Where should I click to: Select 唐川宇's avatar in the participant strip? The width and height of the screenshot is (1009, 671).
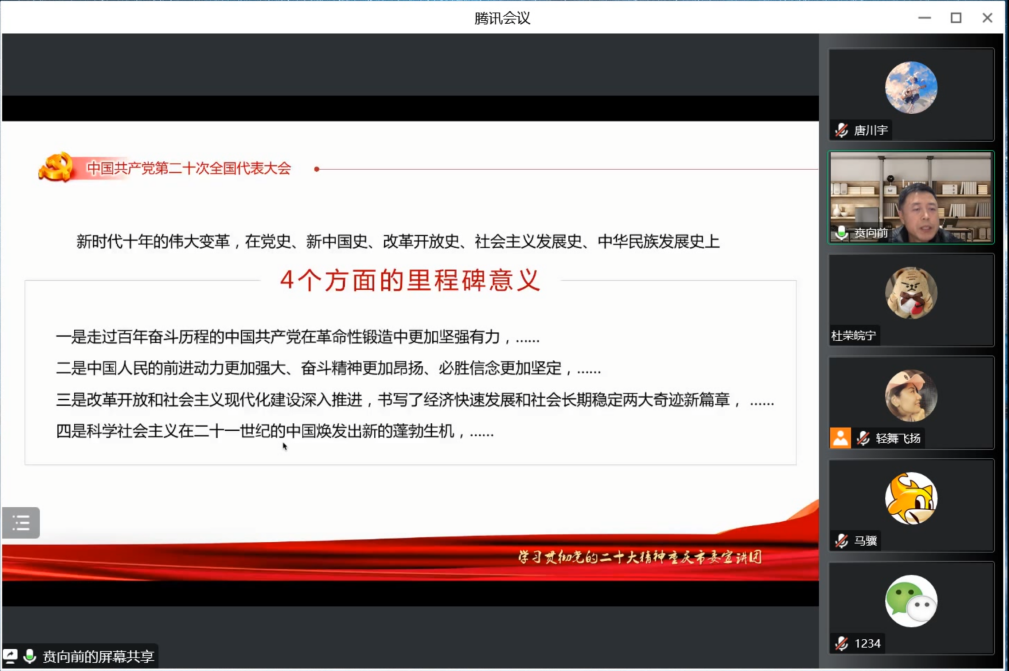tap(910, 87)
